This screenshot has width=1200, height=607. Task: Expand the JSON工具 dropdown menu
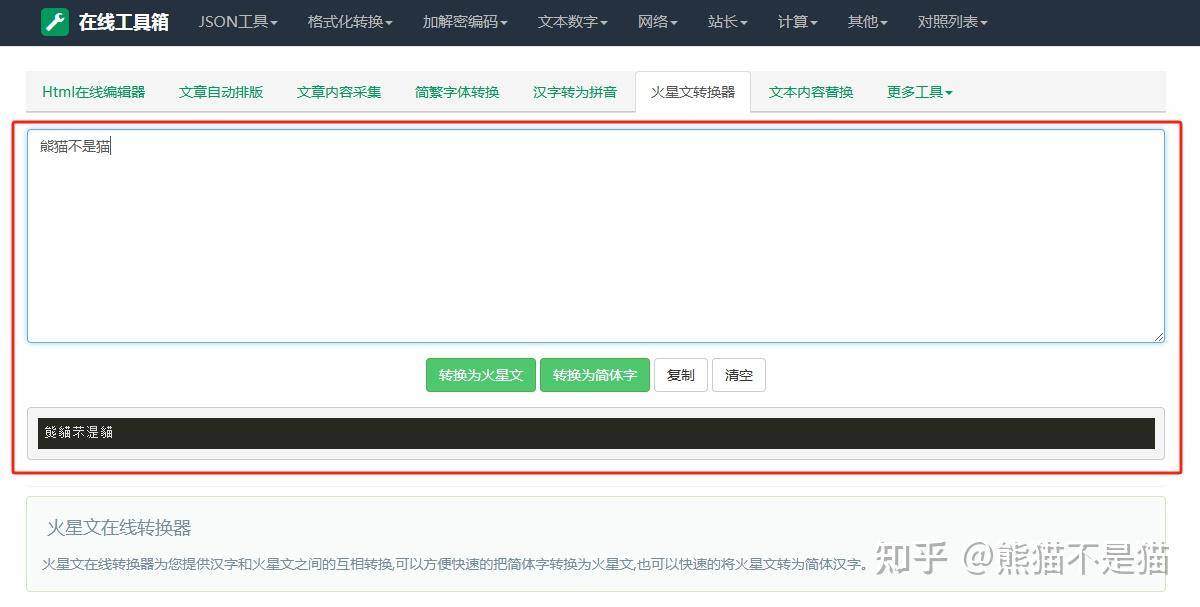tap(238, 22)
